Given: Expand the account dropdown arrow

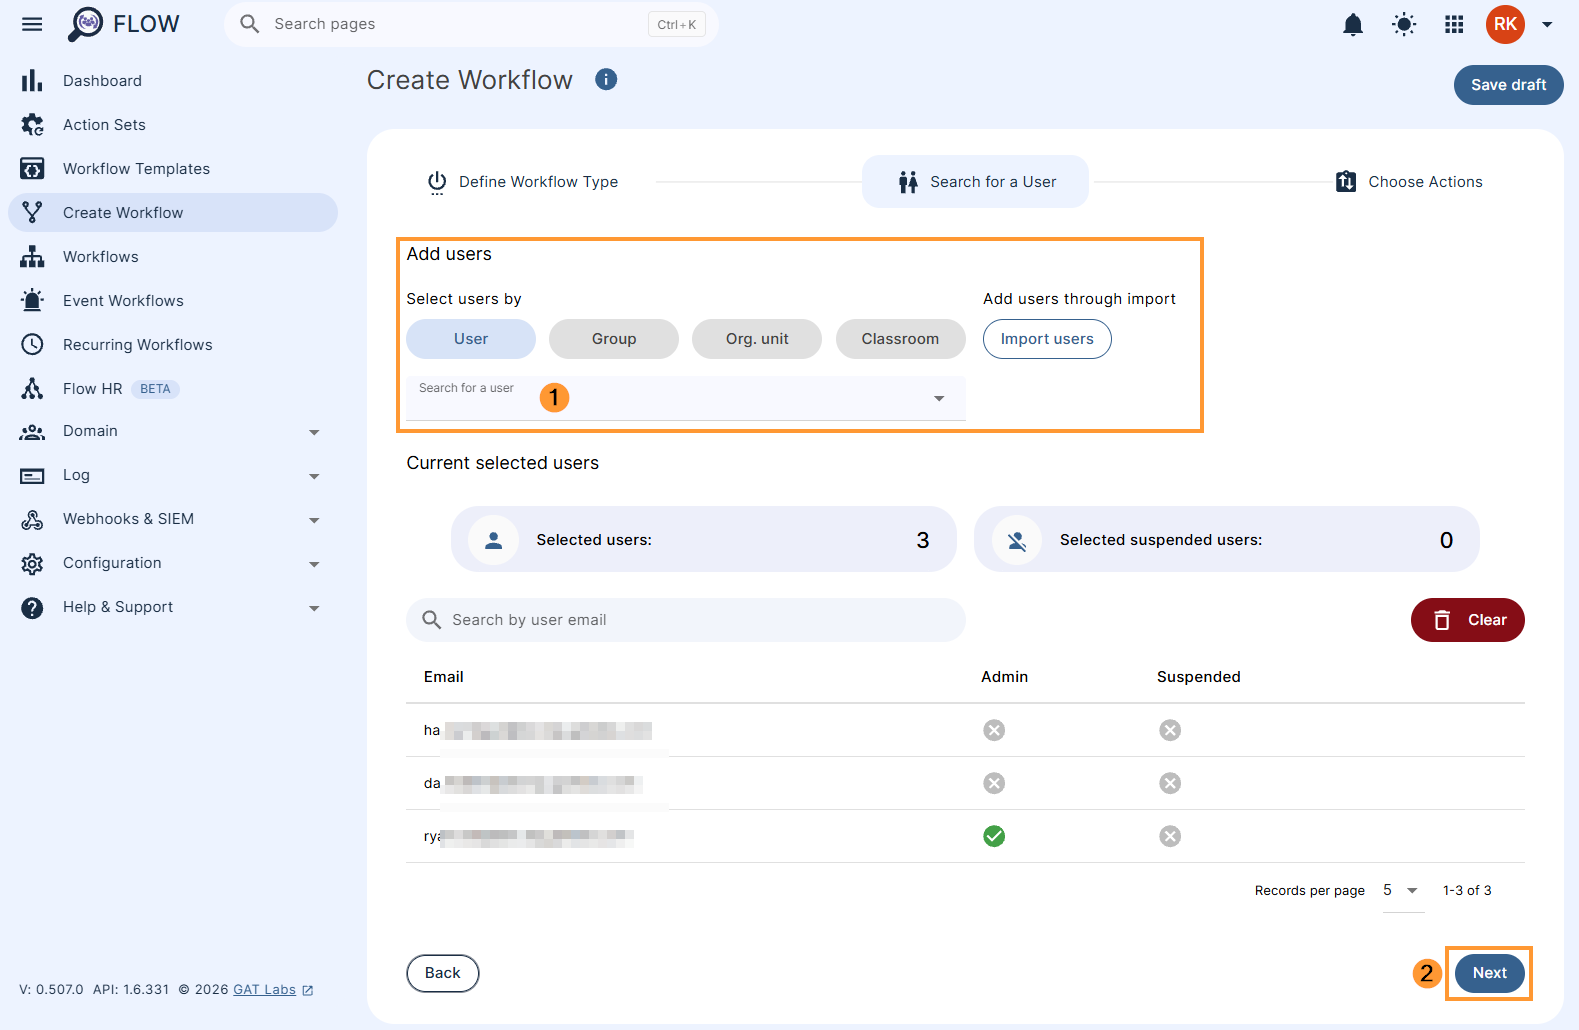Looking at the screenshot, I should tap(1547, 24).
